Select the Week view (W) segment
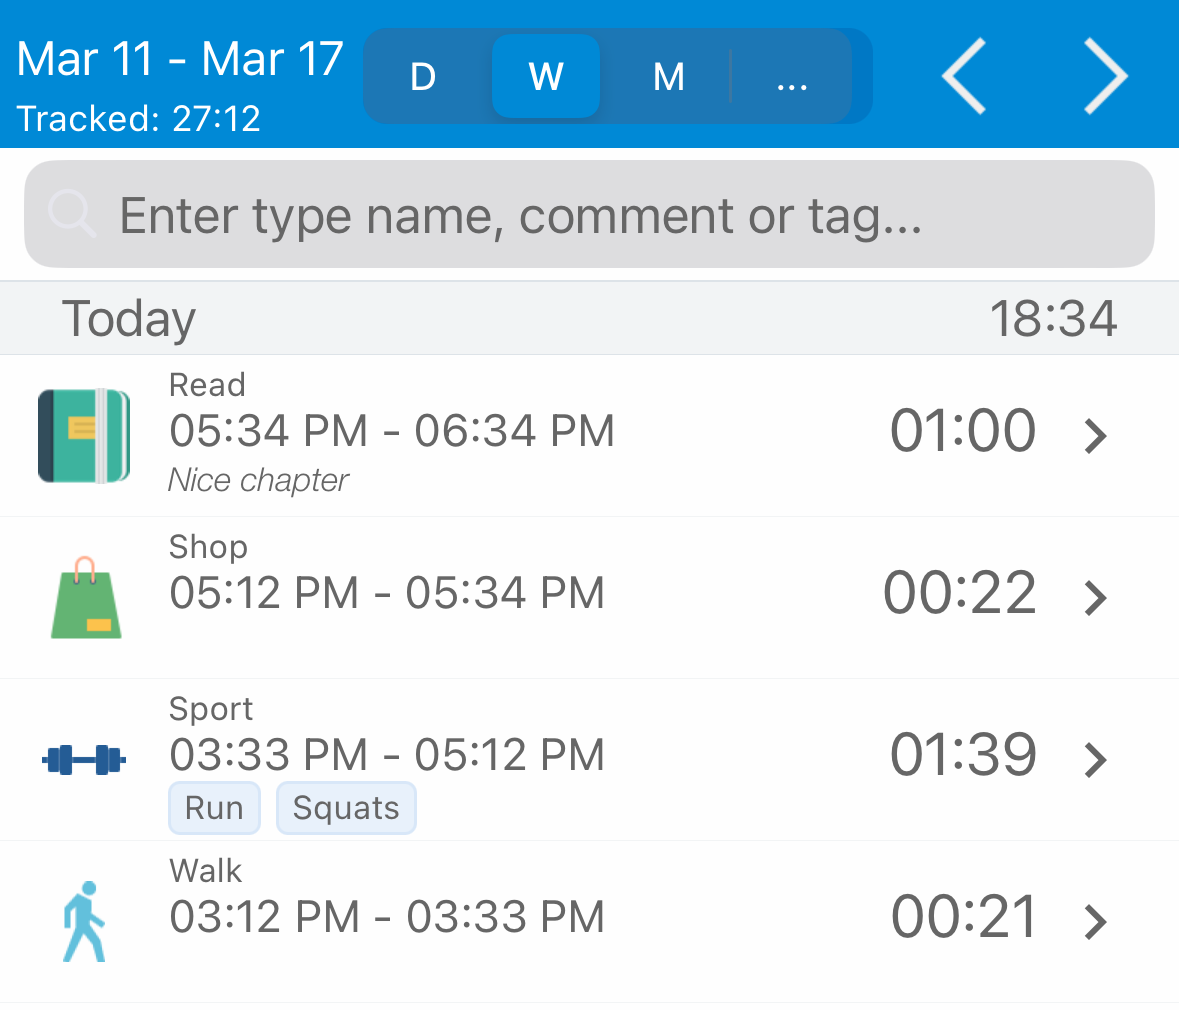This screenshot has height=1010, width=1179. 546,77
